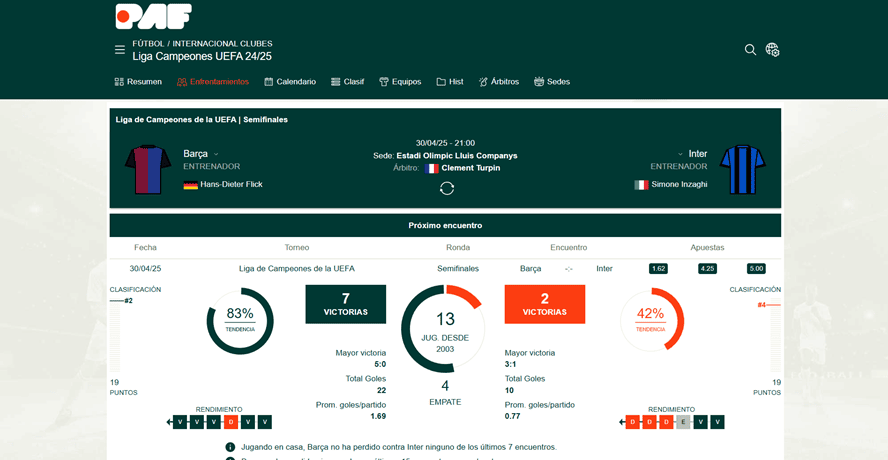
Task: Click Barça's Mayor victoria '5:0' value
Action: click(x=379, y=364)
